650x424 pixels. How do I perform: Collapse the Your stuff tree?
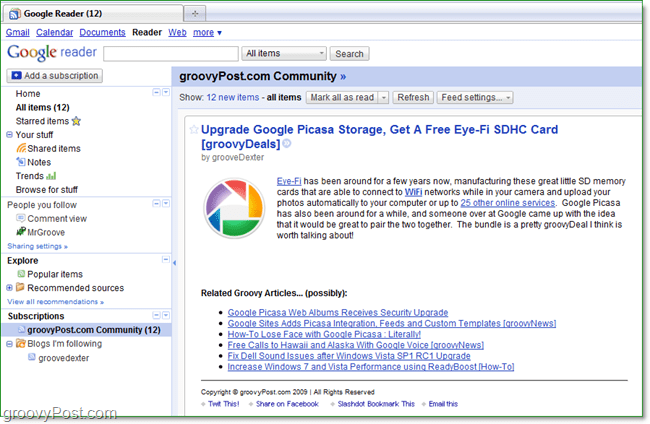(10, 135)
